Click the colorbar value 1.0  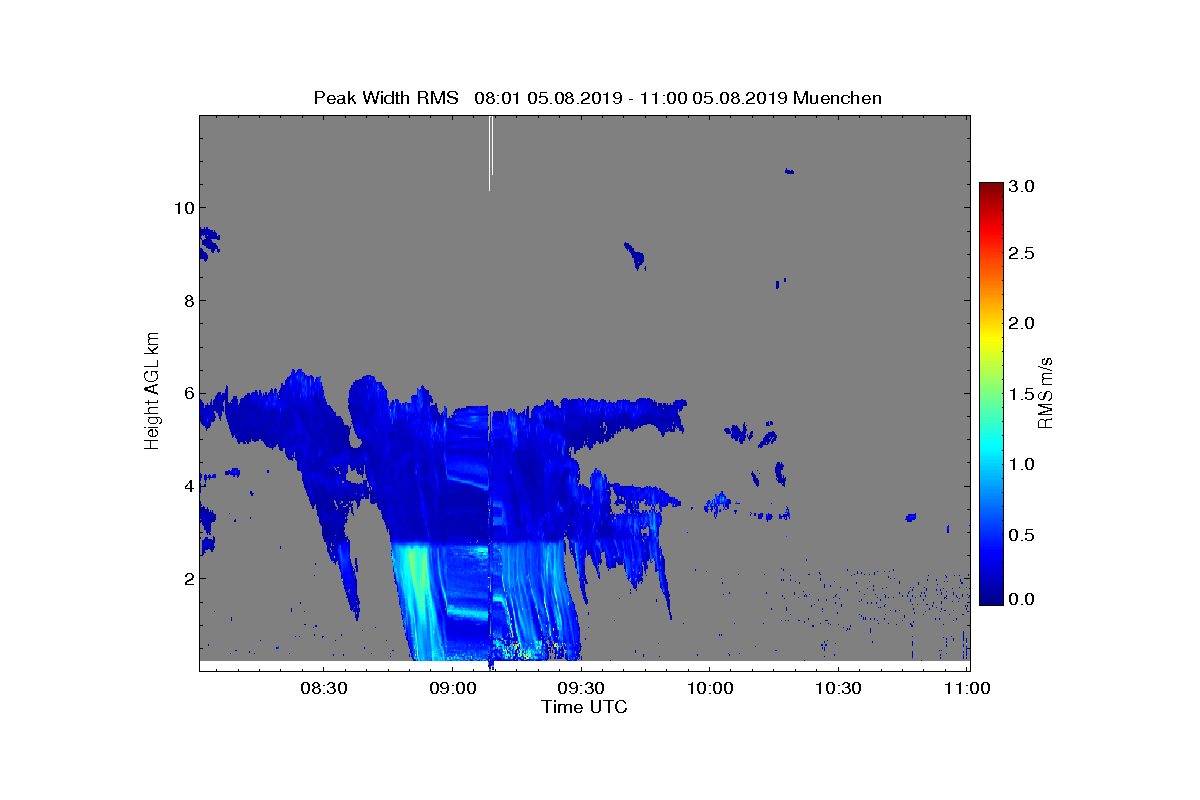pos(1020,464)
